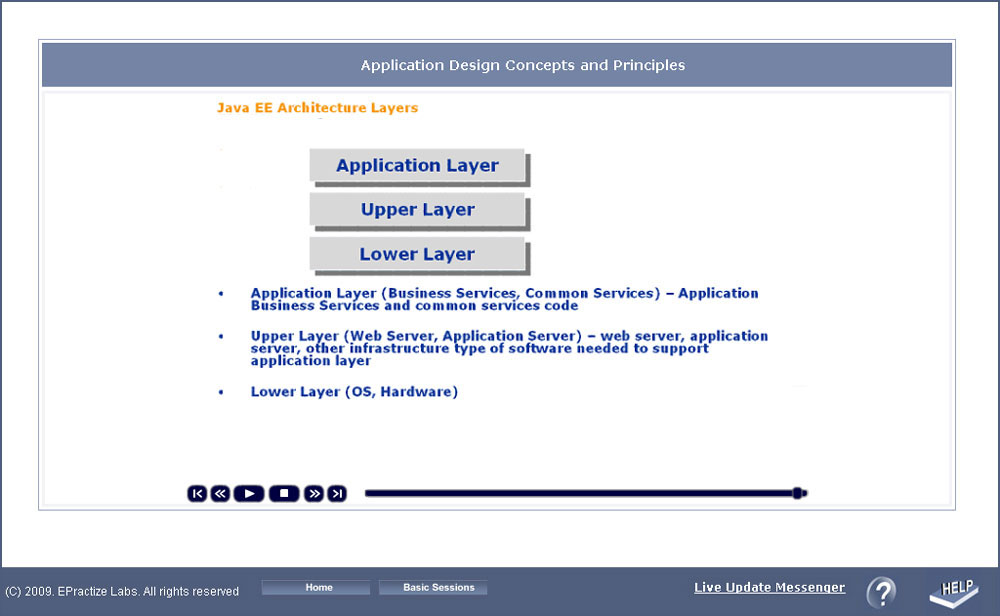Click the Java EE Architecture Layers heading
This screenshot has height=616, width=1000.
[318, 108]
